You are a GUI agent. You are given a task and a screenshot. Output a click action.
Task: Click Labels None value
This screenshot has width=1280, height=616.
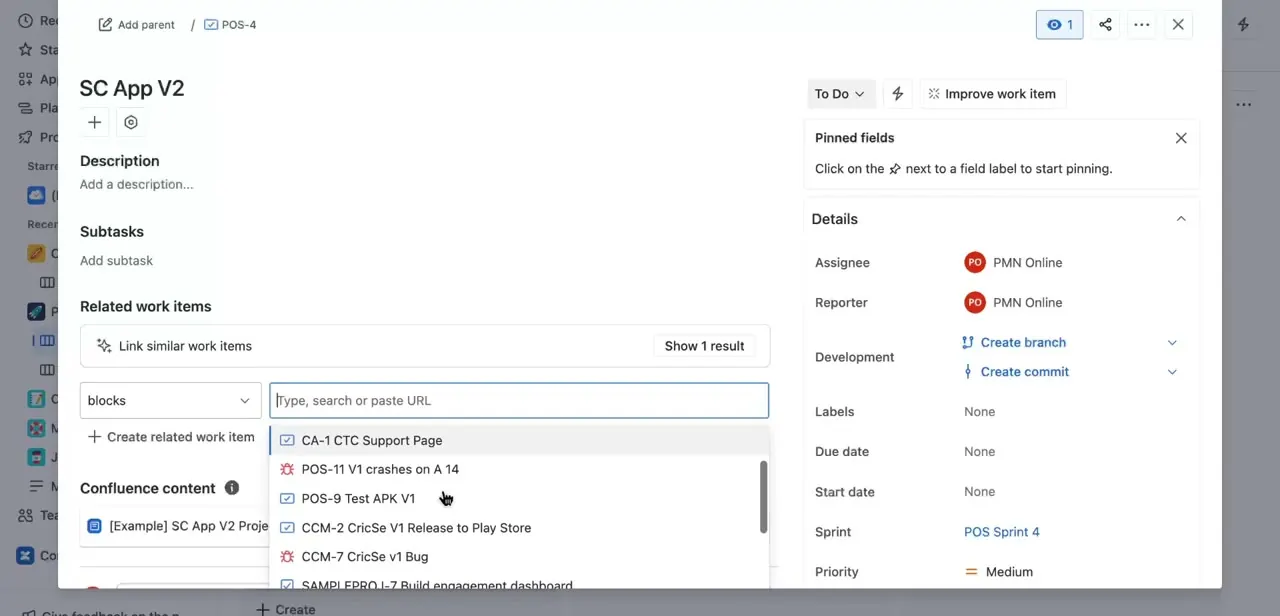(979, 411)
